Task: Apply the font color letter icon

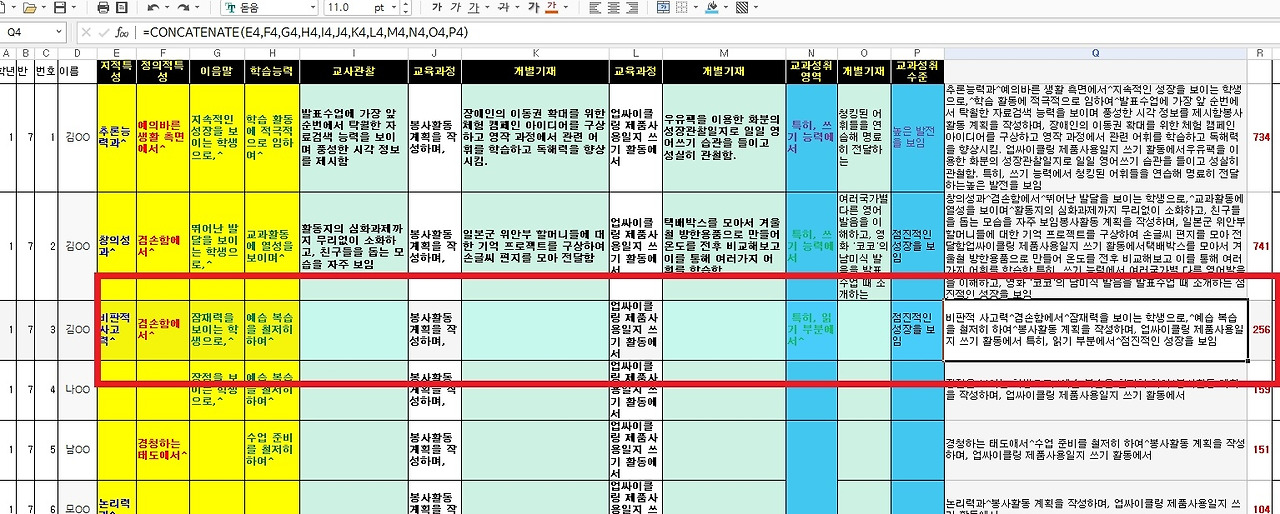Action: [551, 8]
